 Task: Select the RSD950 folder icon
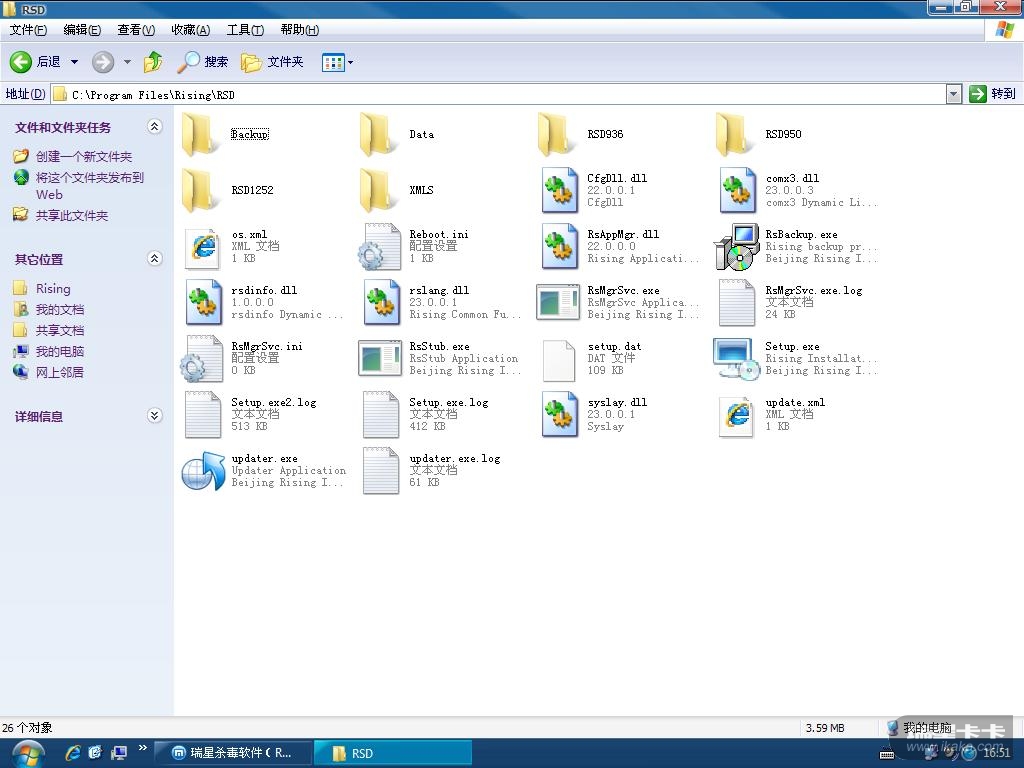pyautogui.click(x=735, y=134)
